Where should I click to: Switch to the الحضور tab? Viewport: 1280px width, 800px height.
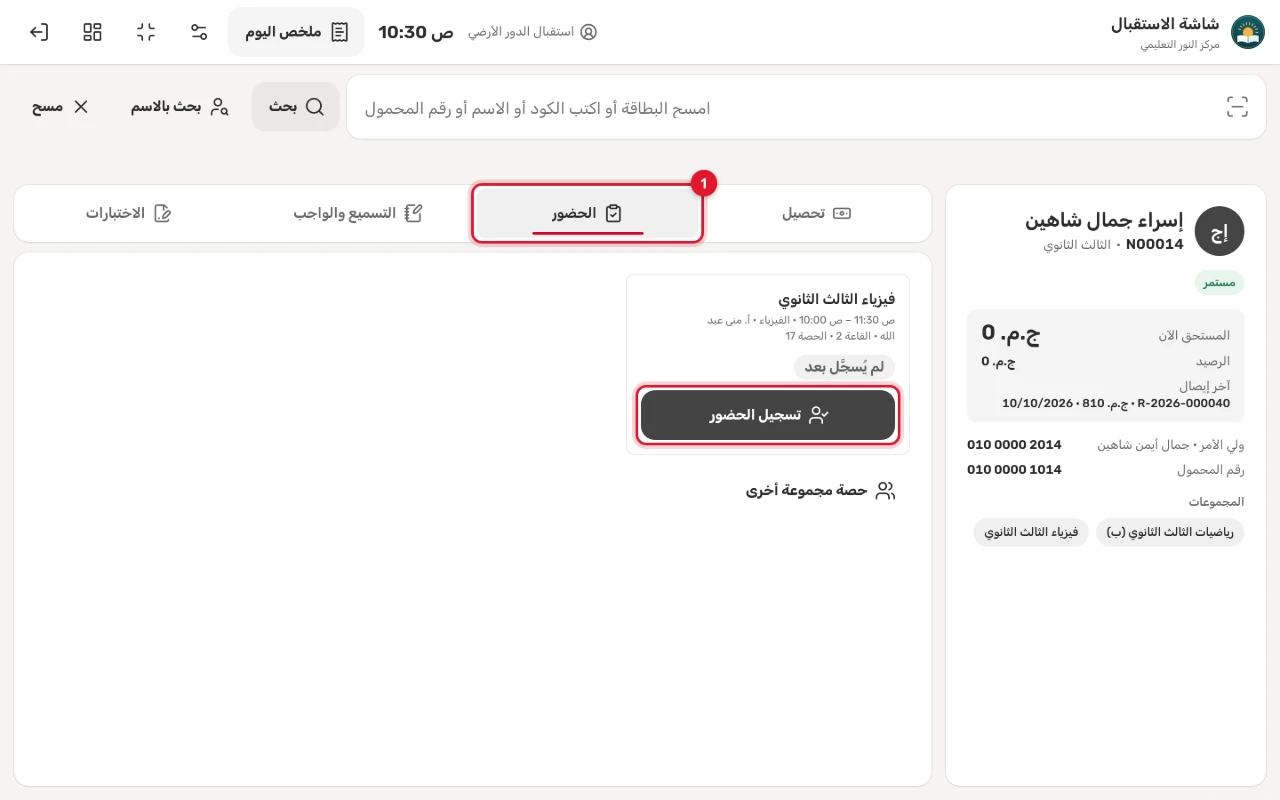[x=588, y=213]
